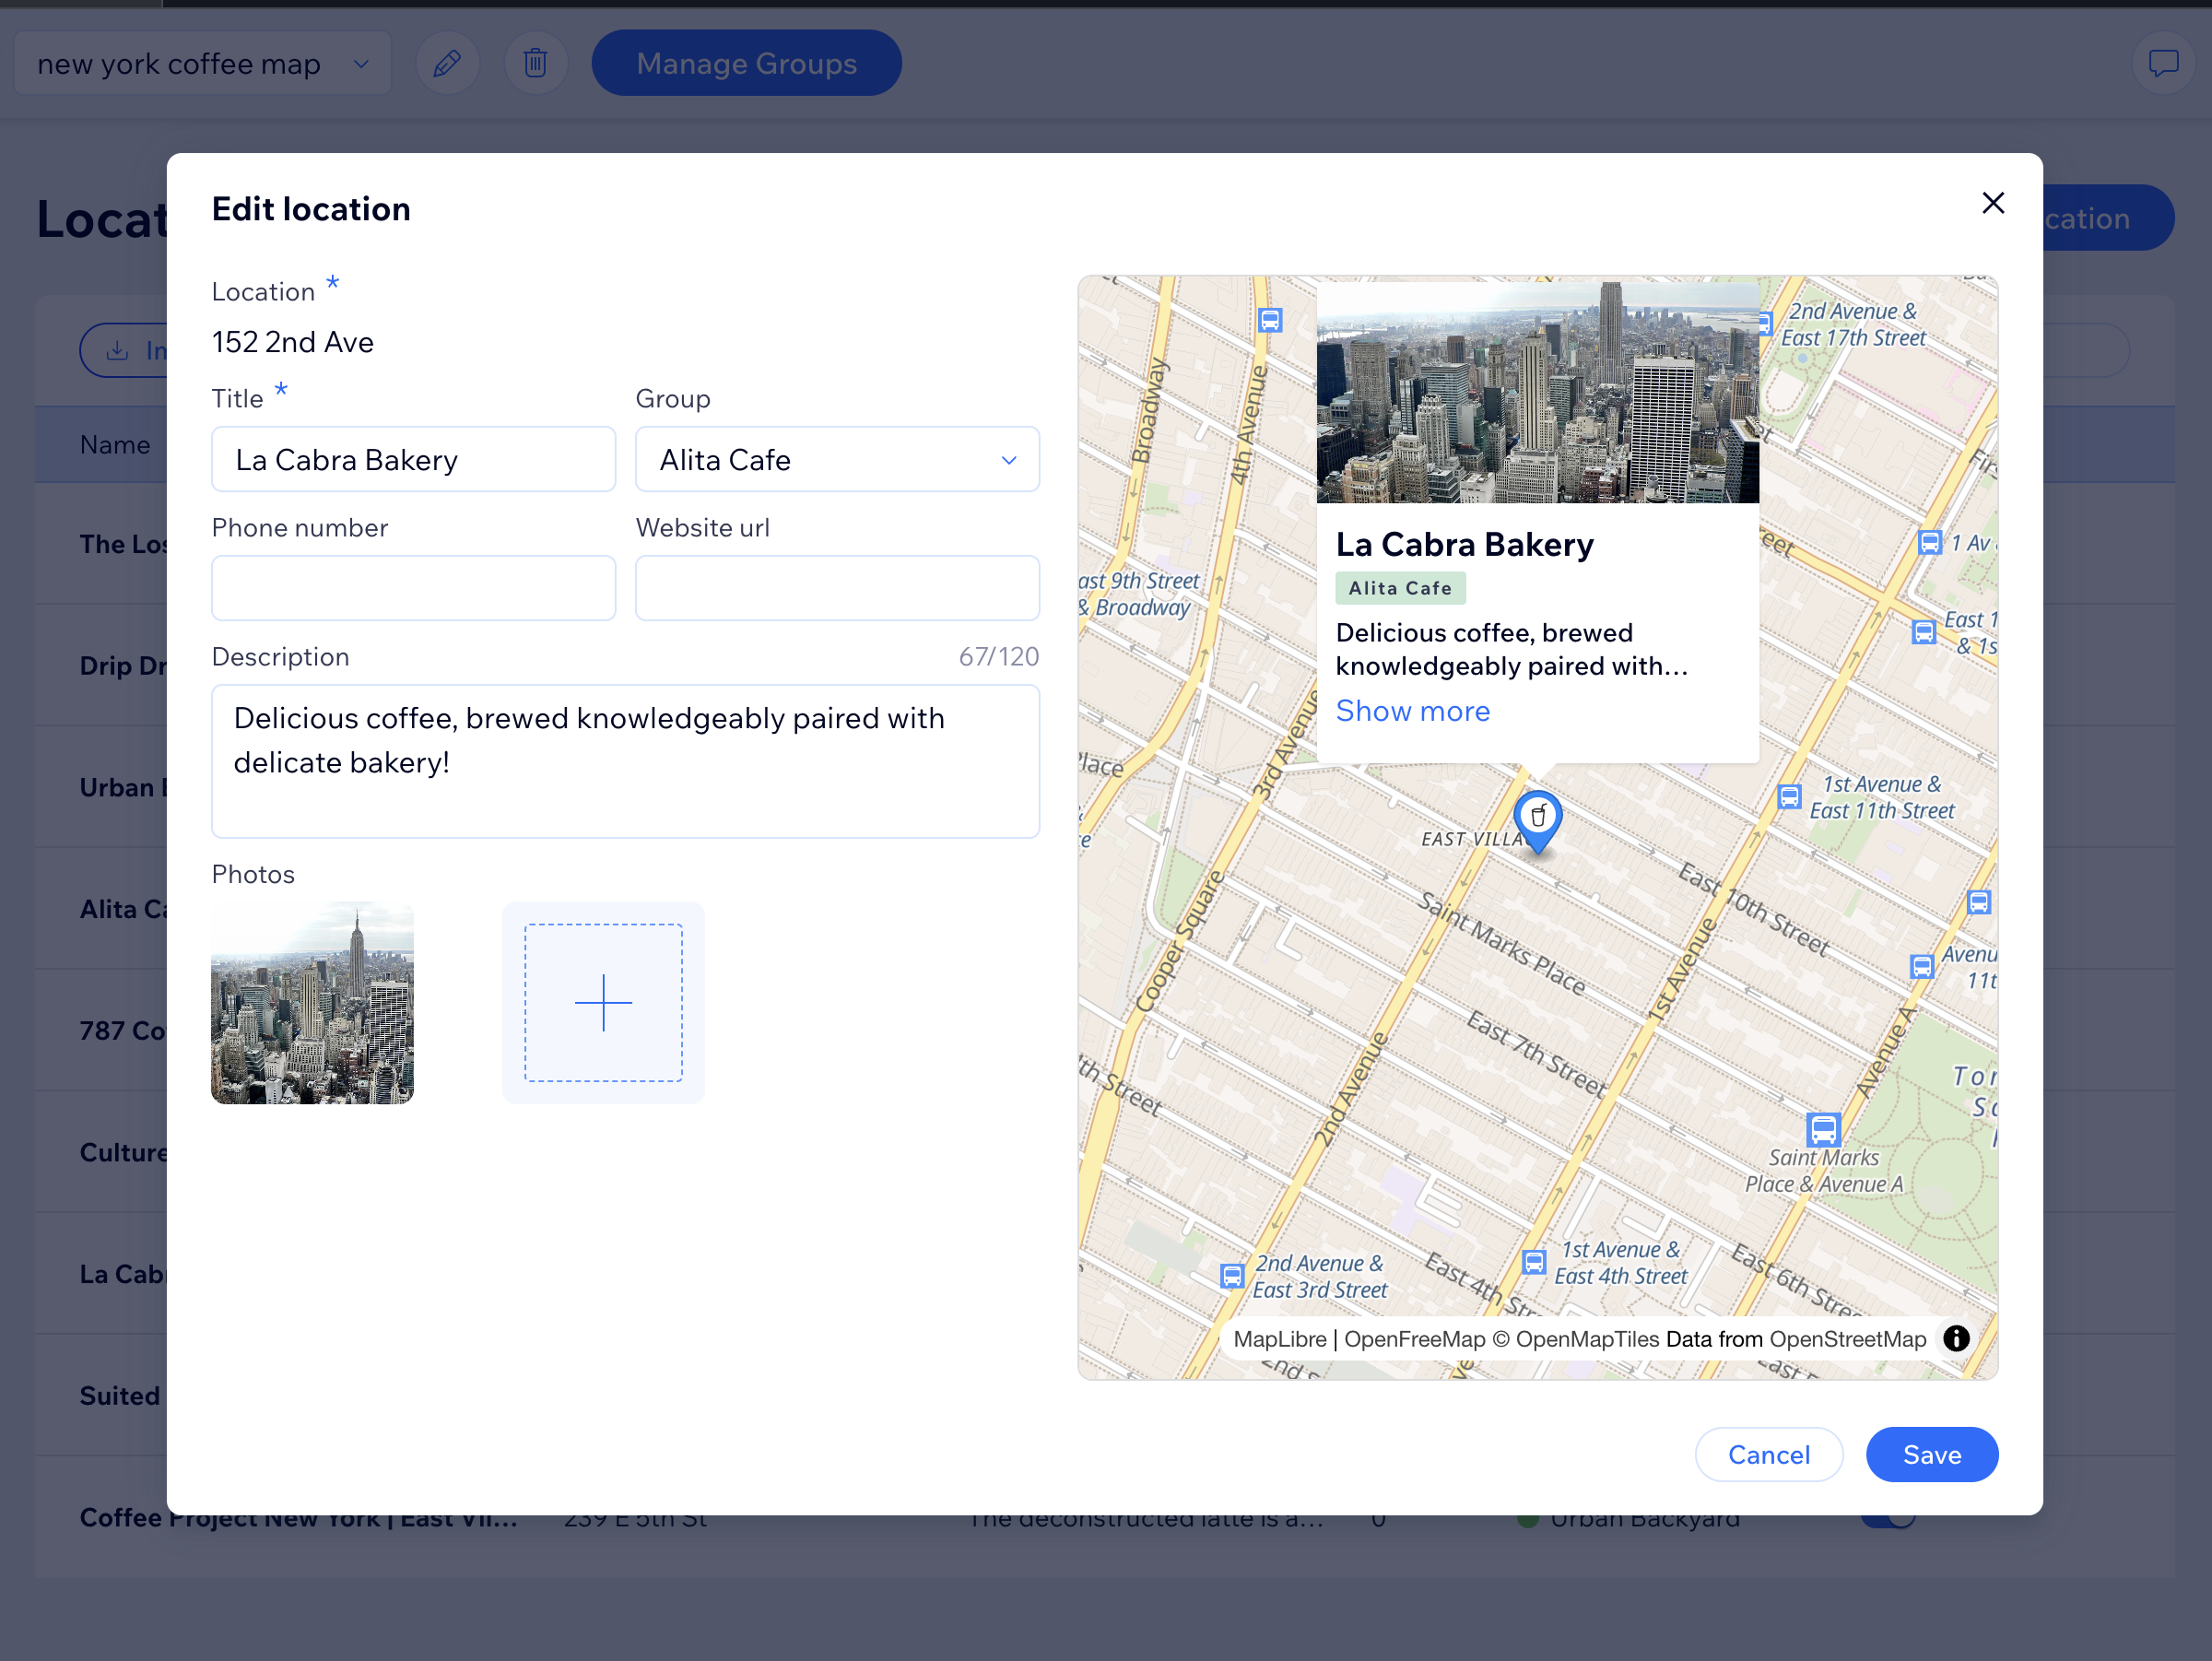The image size is (2212, 1661).
Task: Click bus stop icon at 2nd Avenue & East 3rd Street
Action: tap(1232, 1276)
